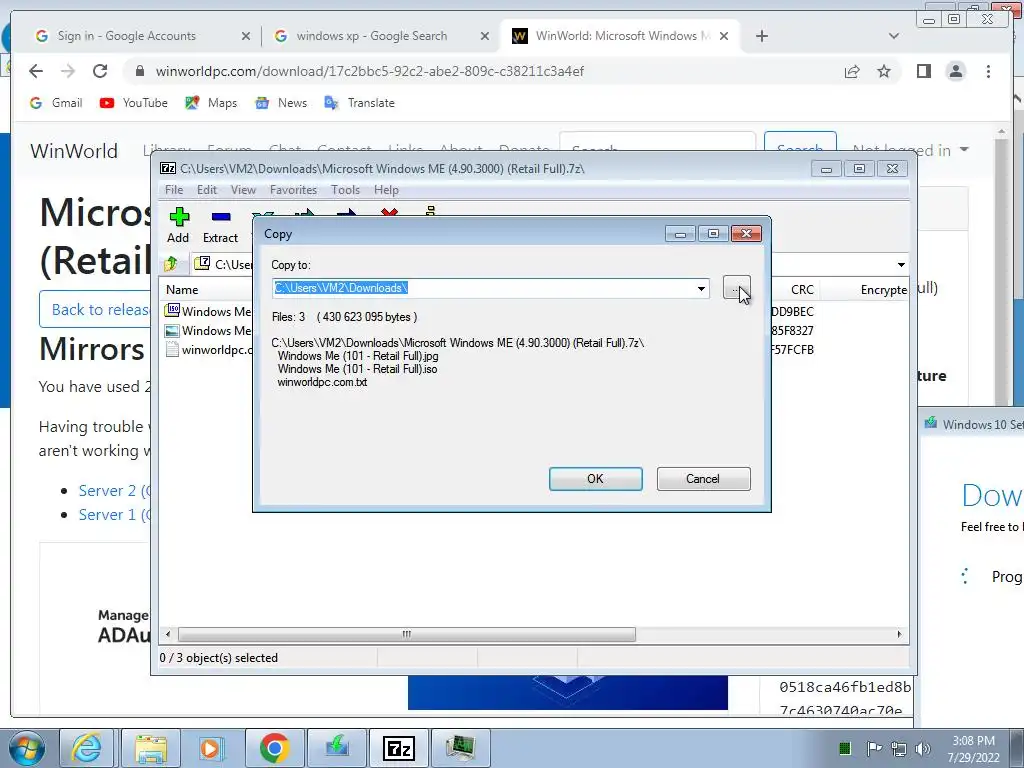Launch Internet Explorer from taskbar
The image size is (1024, 768).
click(x=86, y=748)
